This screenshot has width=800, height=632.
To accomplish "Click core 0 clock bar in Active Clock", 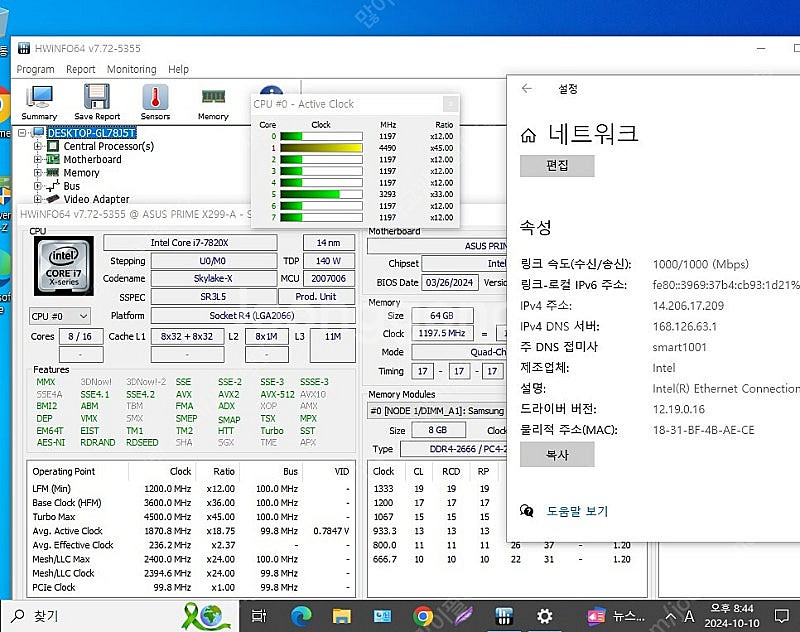I will point(321,136).
